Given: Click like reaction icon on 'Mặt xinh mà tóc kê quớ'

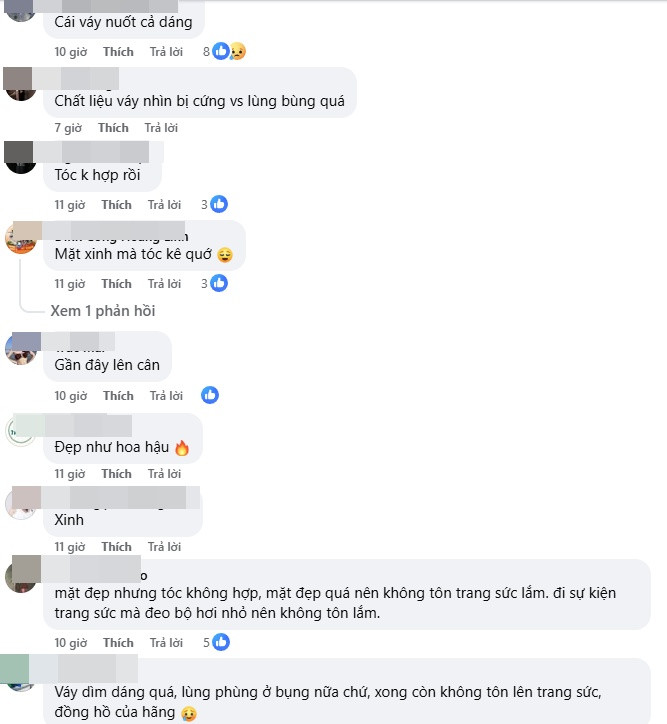Looking at the screenshot, I should point(219,283).
